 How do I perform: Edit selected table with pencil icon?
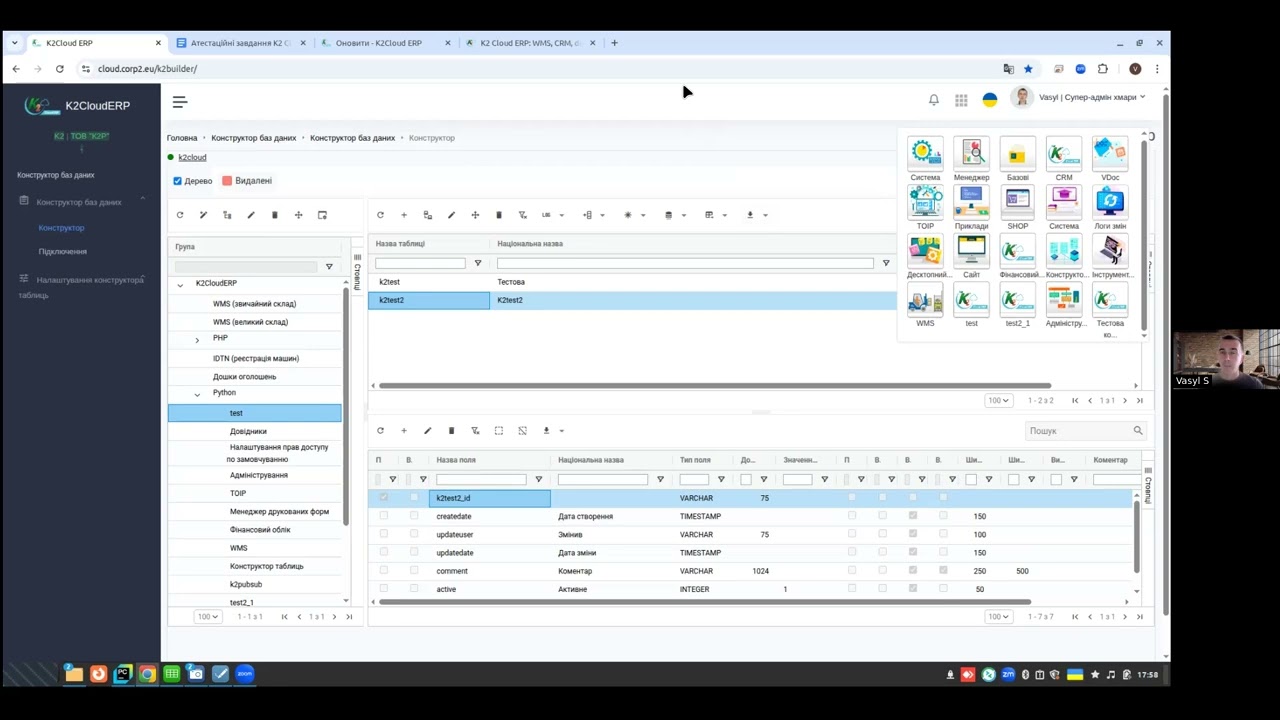pyautogui.click(x=451, y=215)
